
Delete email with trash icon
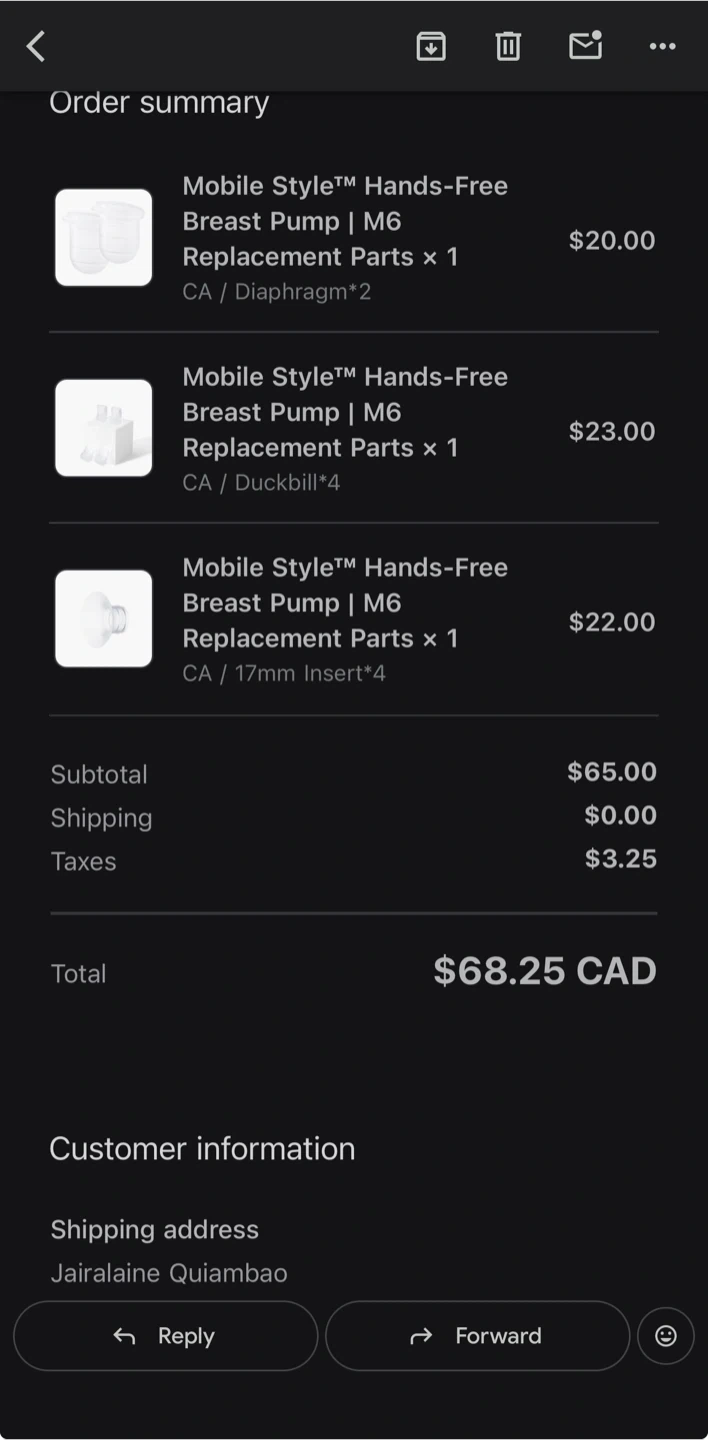(x=508, y=46)
